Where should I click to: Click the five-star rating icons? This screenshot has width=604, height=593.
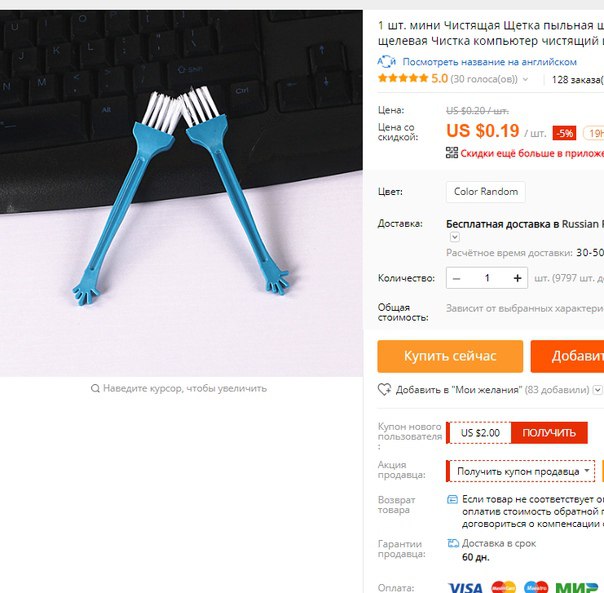(403, 79)
